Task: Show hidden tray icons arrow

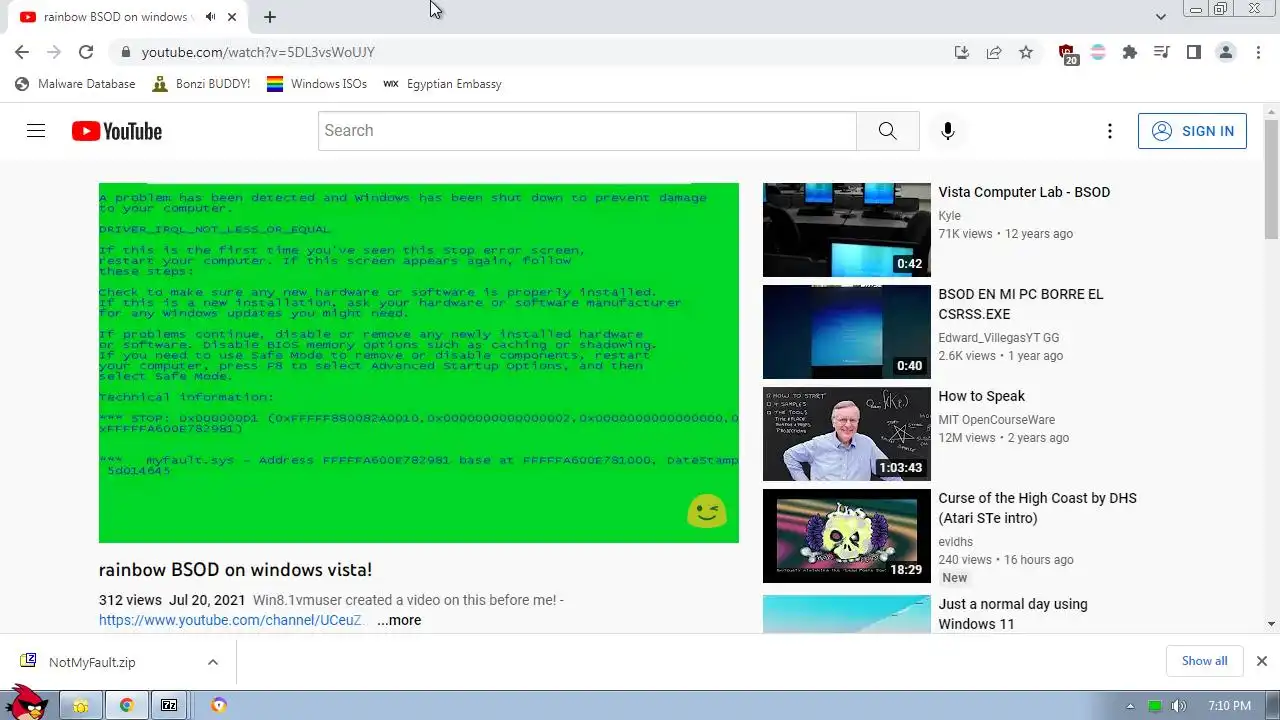Action: pos(1130,706)
